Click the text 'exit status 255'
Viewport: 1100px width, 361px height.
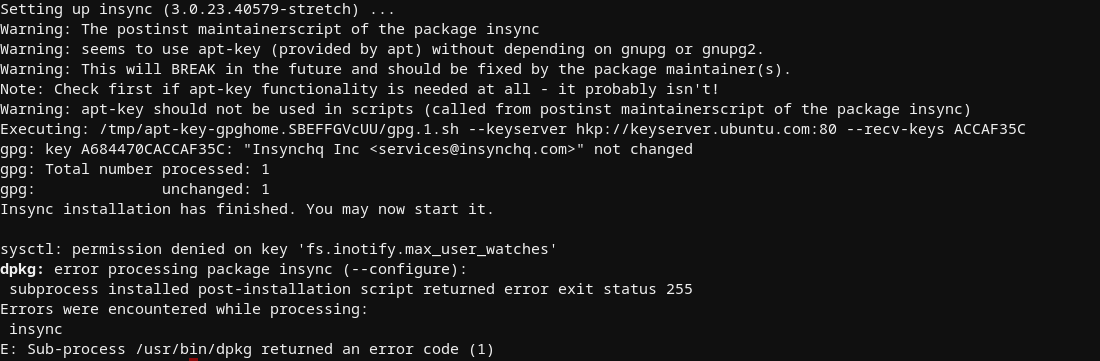625,290
